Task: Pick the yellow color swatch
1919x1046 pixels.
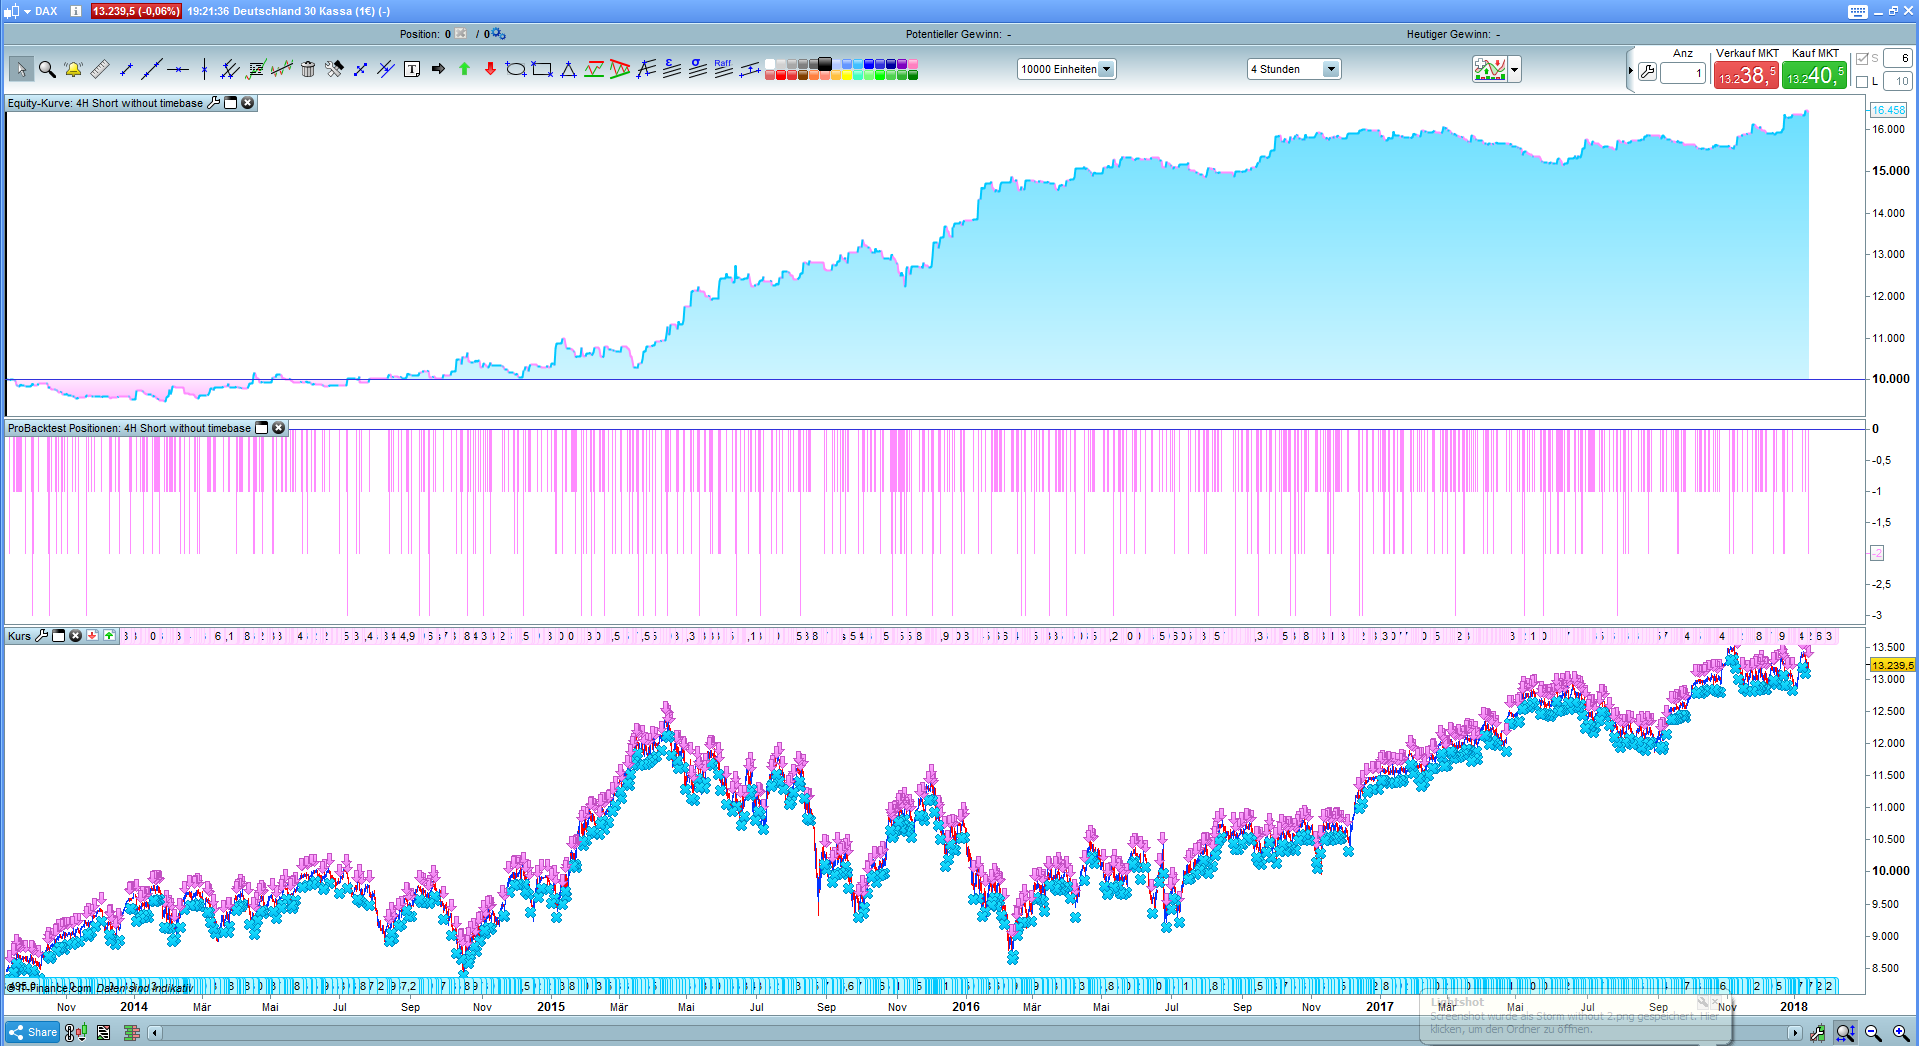Action: tap(847, 75)
